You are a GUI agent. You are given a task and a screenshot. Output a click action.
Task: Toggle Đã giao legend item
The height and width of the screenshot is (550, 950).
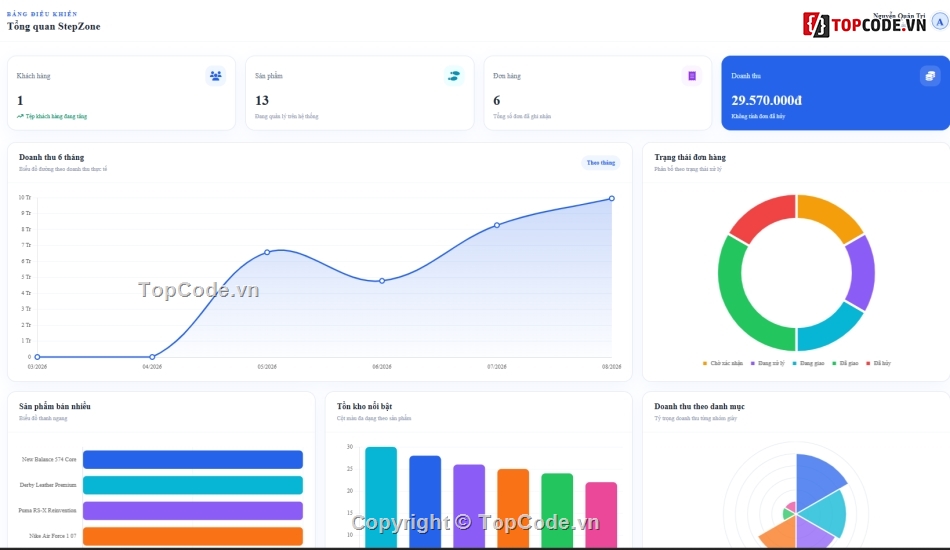(845, 363)
